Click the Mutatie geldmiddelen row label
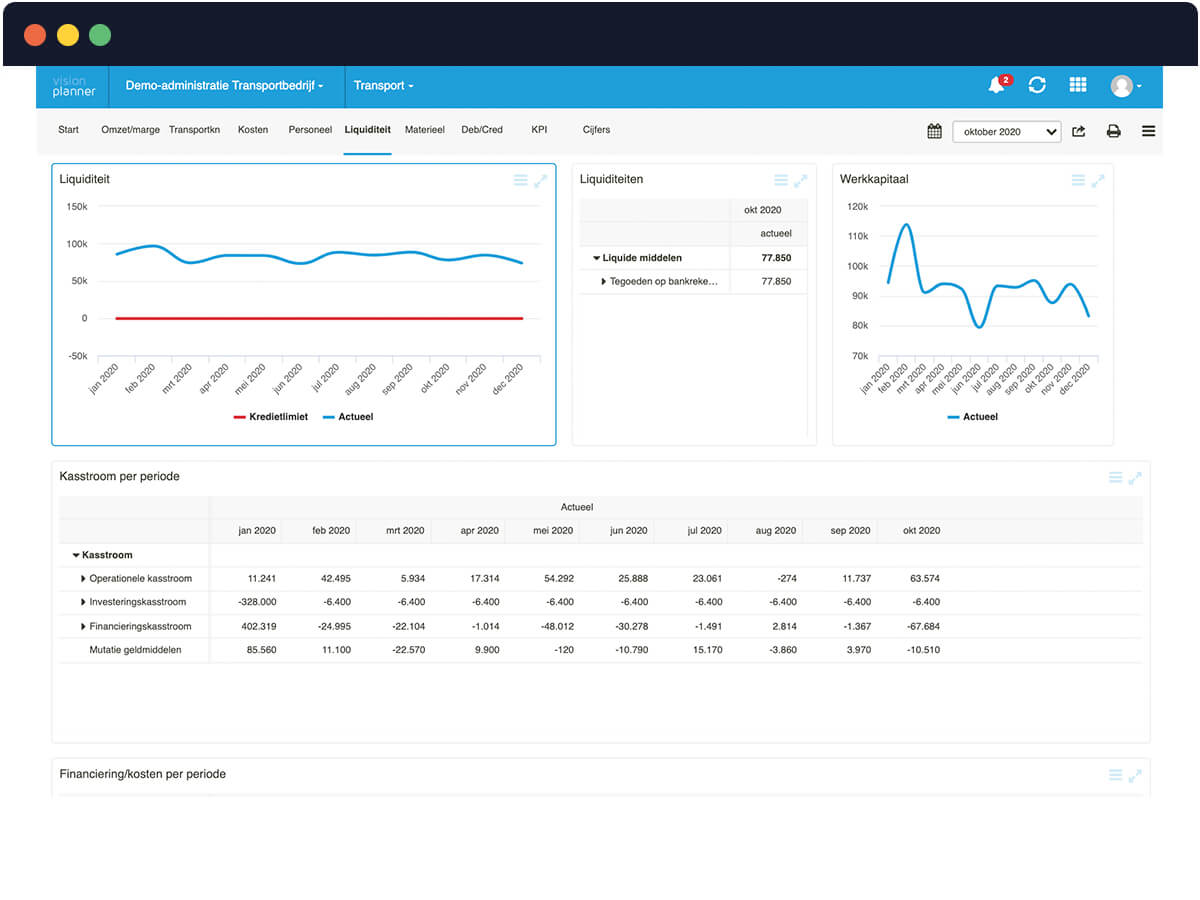The image size is (1200, 900). [x=135, y=650]
